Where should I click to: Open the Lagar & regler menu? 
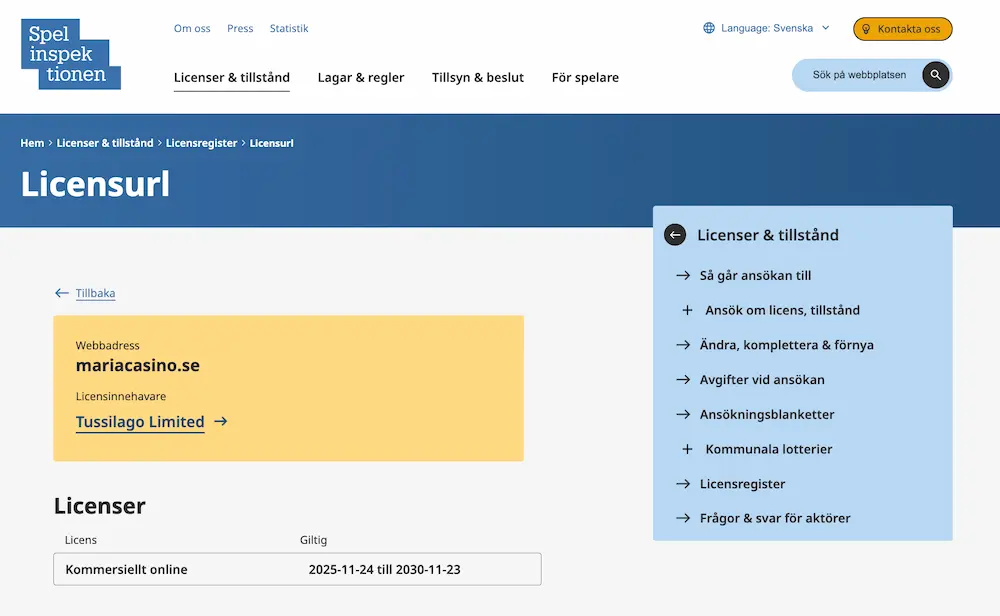point(361,78)
